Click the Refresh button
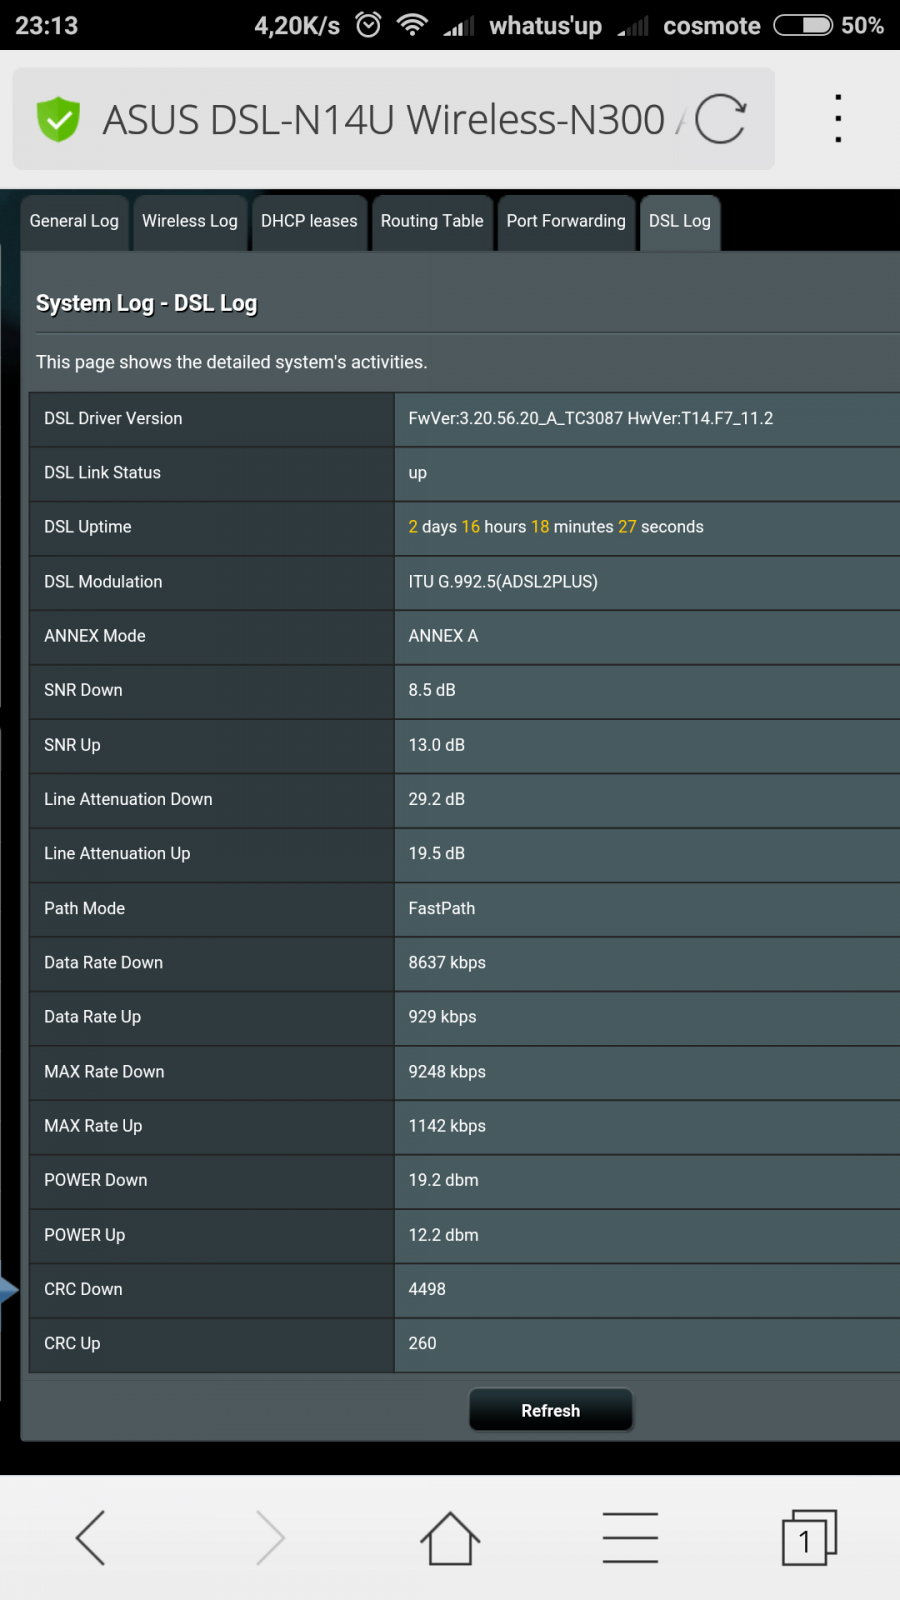This screenshot has height=1600, width=900. tap(551, 1410)
